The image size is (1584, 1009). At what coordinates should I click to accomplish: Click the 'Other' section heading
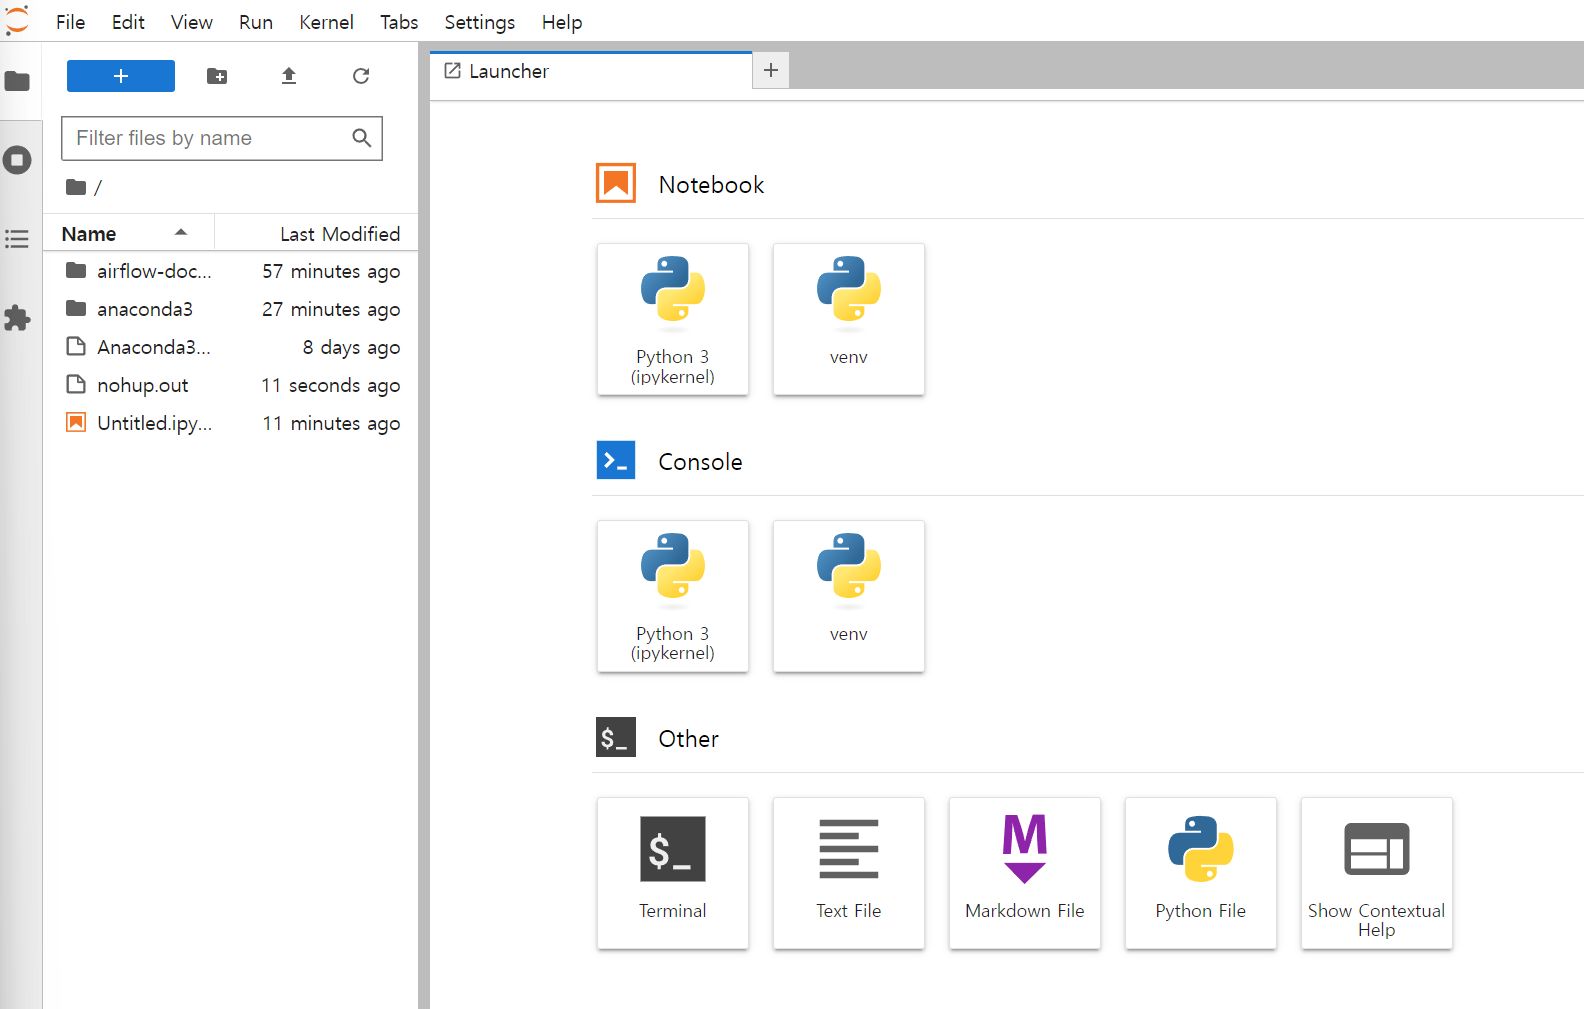688,739
